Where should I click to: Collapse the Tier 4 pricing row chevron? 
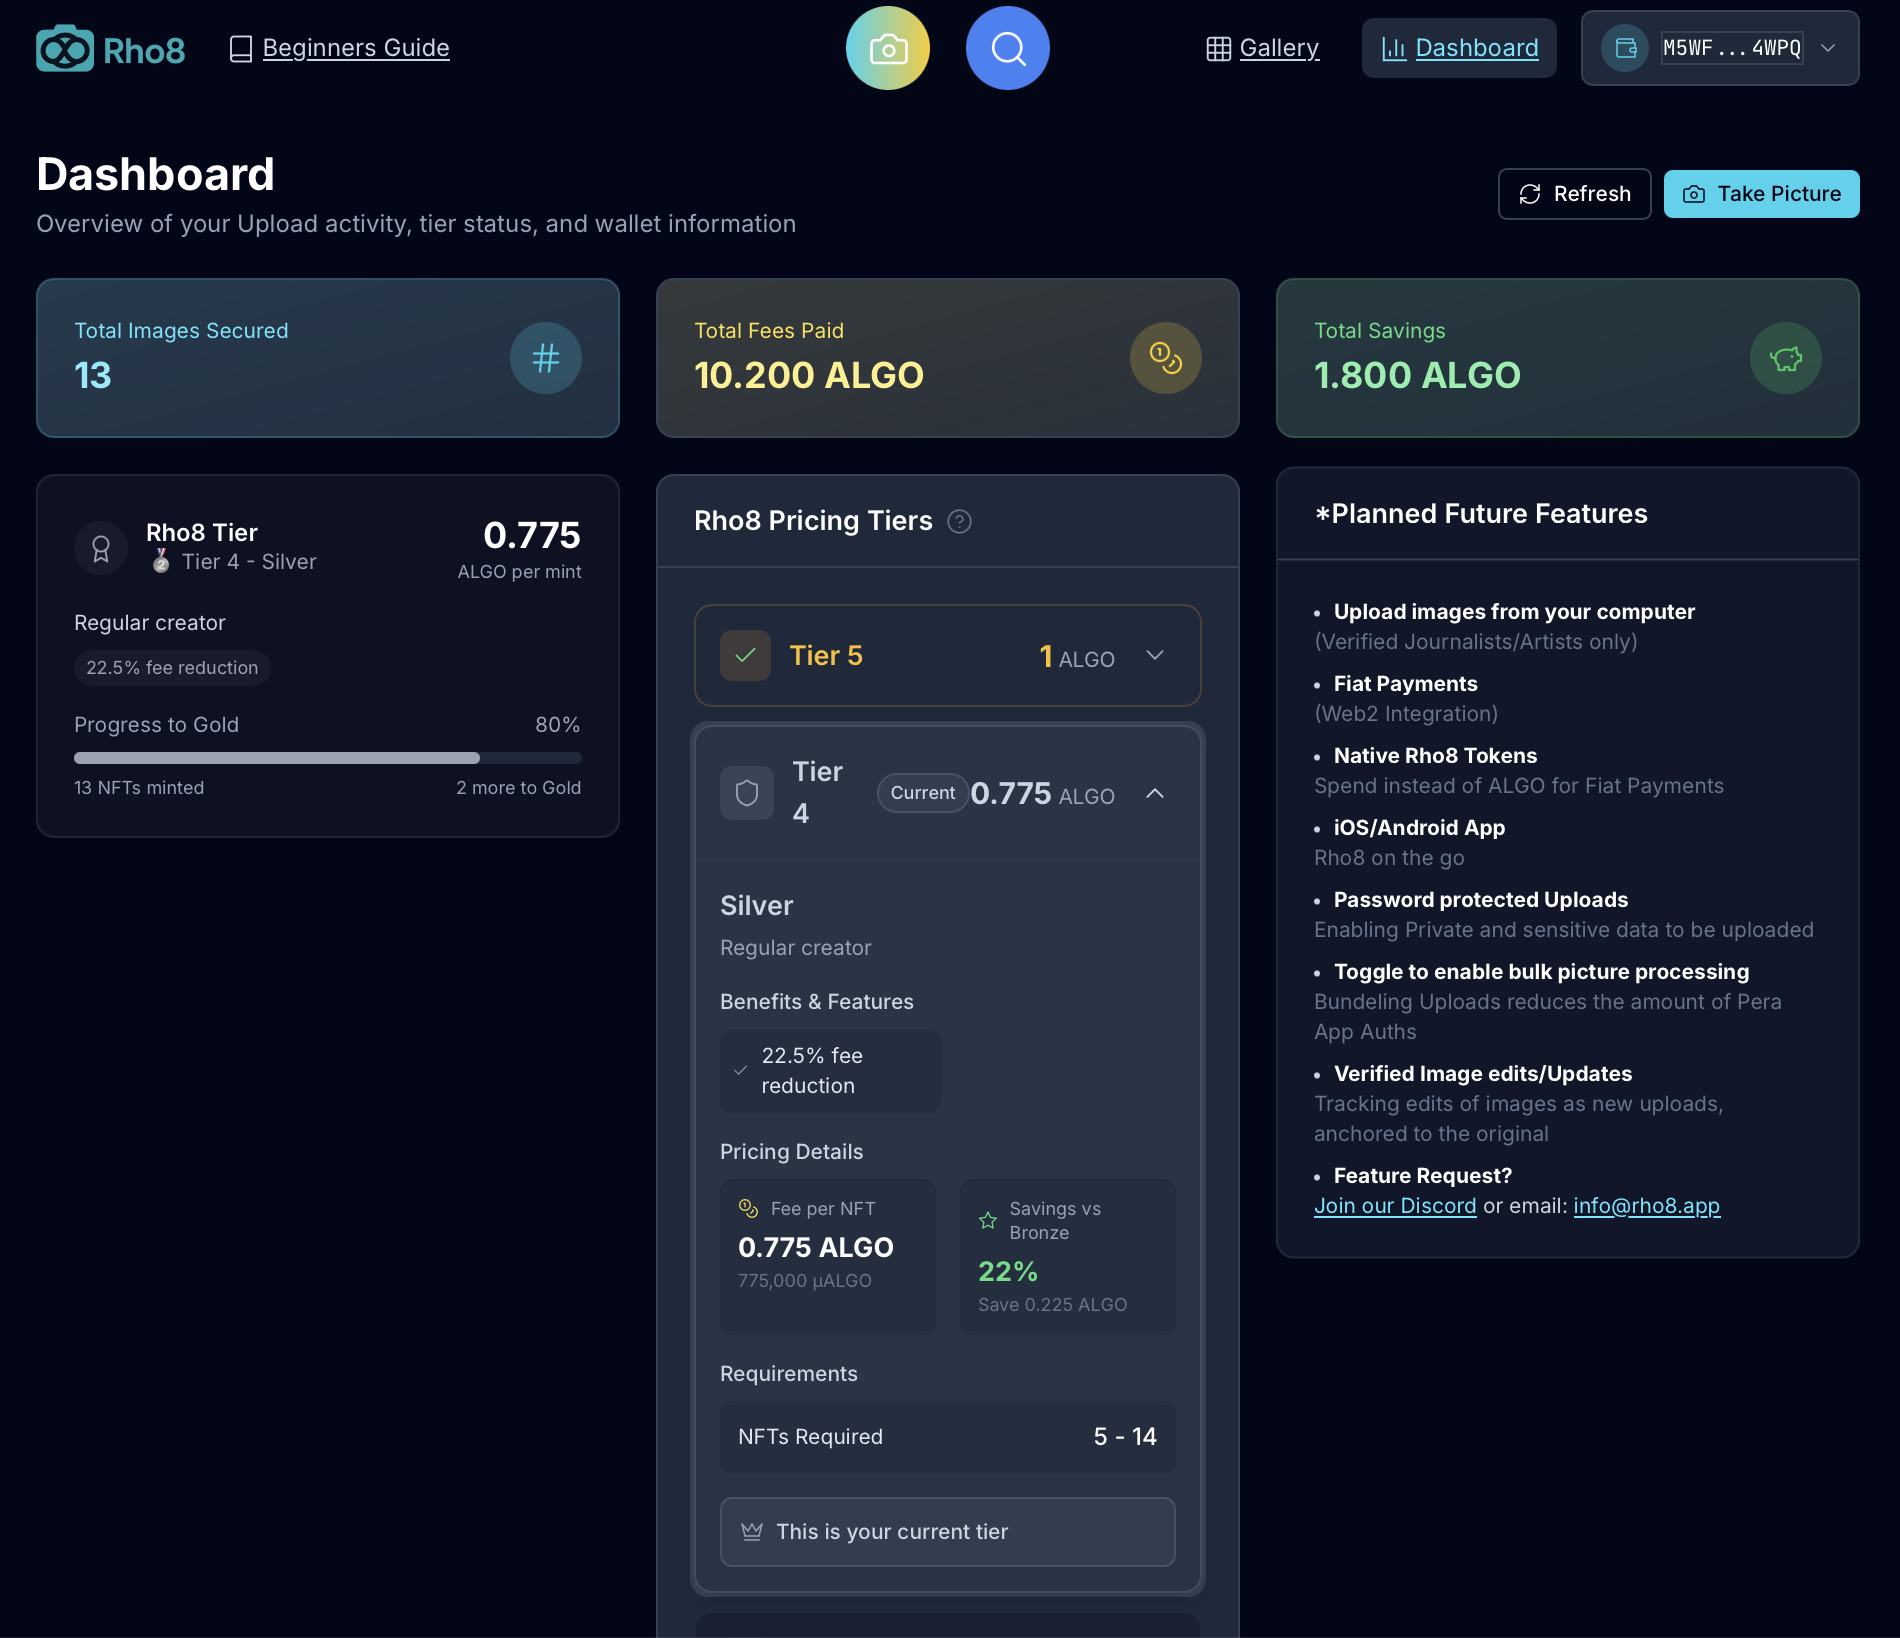pos(1155,793)
